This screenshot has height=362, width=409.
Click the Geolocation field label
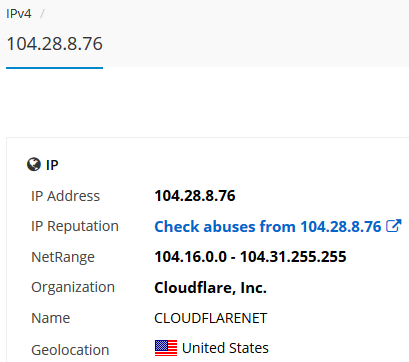(x=70, y=350)
